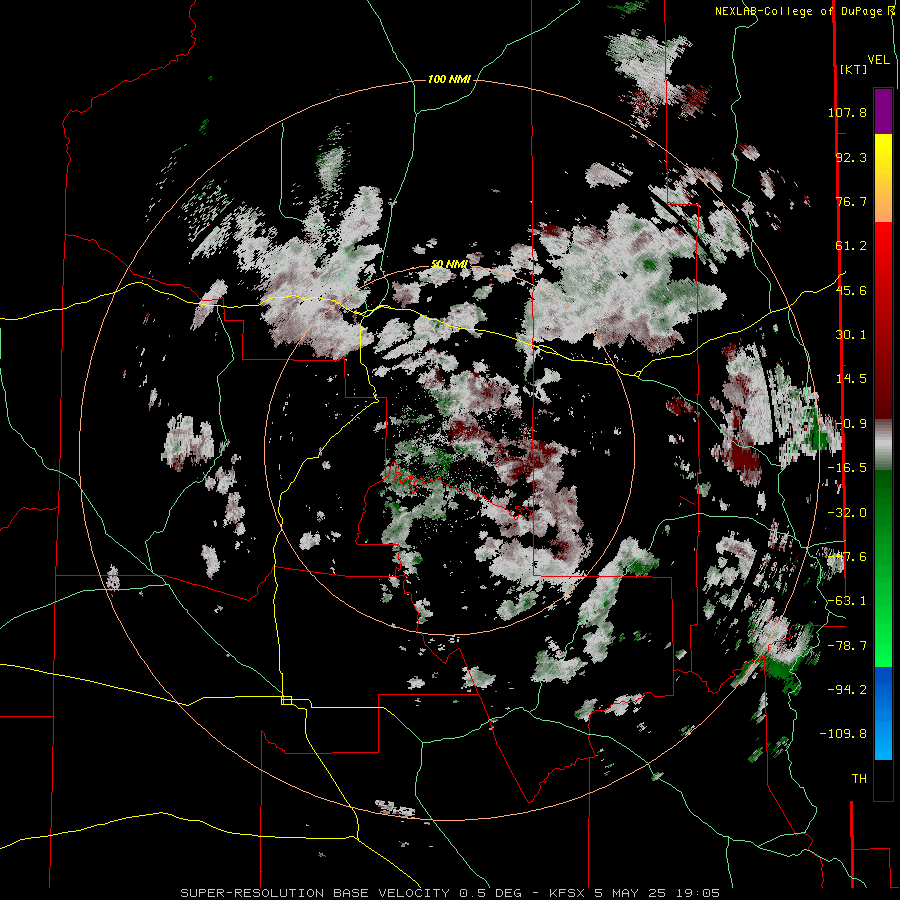
Task: Click the -94.2 value on the velocity scale
Action: click(x=847, y=690)
